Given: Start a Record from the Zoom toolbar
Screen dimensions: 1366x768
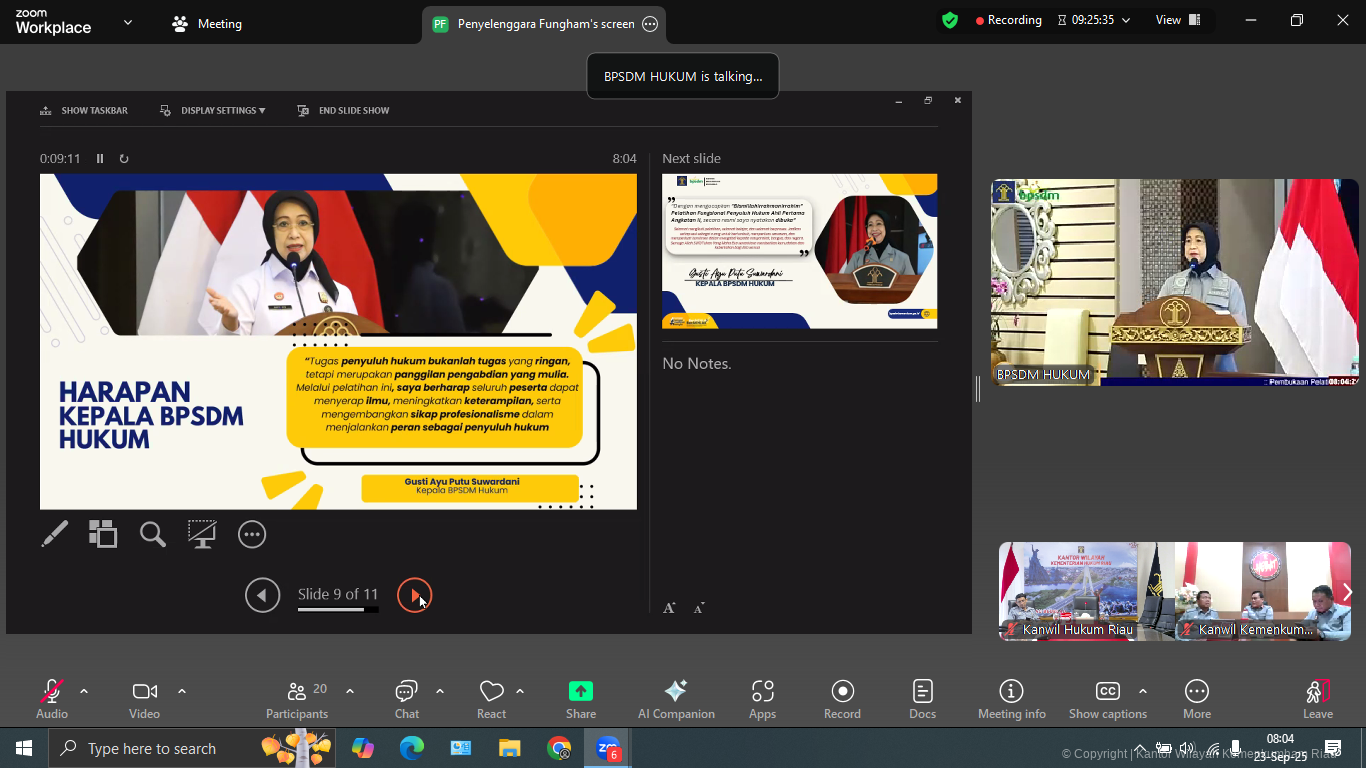Looking at the screenshot, I should 842,697.
